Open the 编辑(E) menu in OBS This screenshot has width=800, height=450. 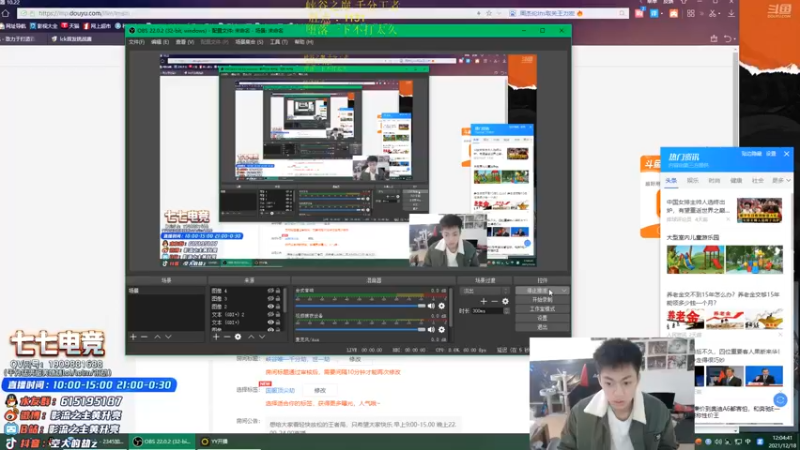160,42
